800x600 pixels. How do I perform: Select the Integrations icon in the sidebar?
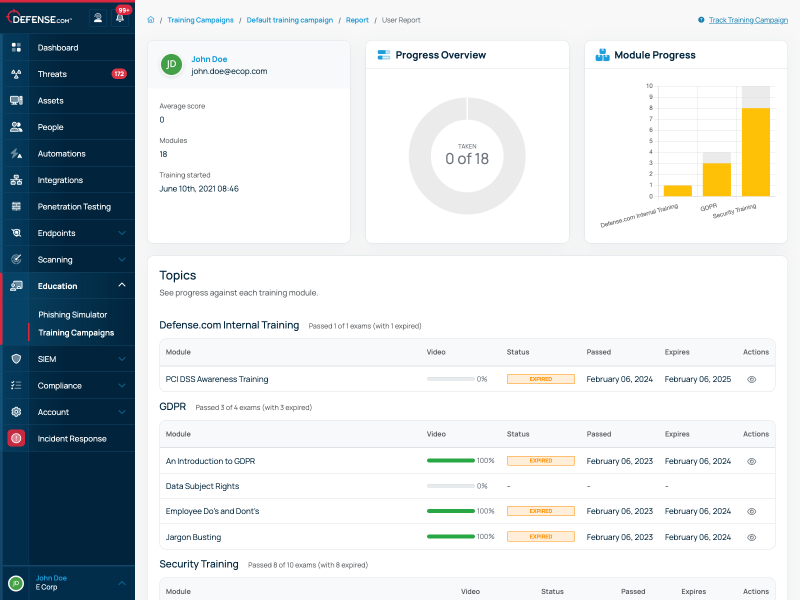click(15, 179)
